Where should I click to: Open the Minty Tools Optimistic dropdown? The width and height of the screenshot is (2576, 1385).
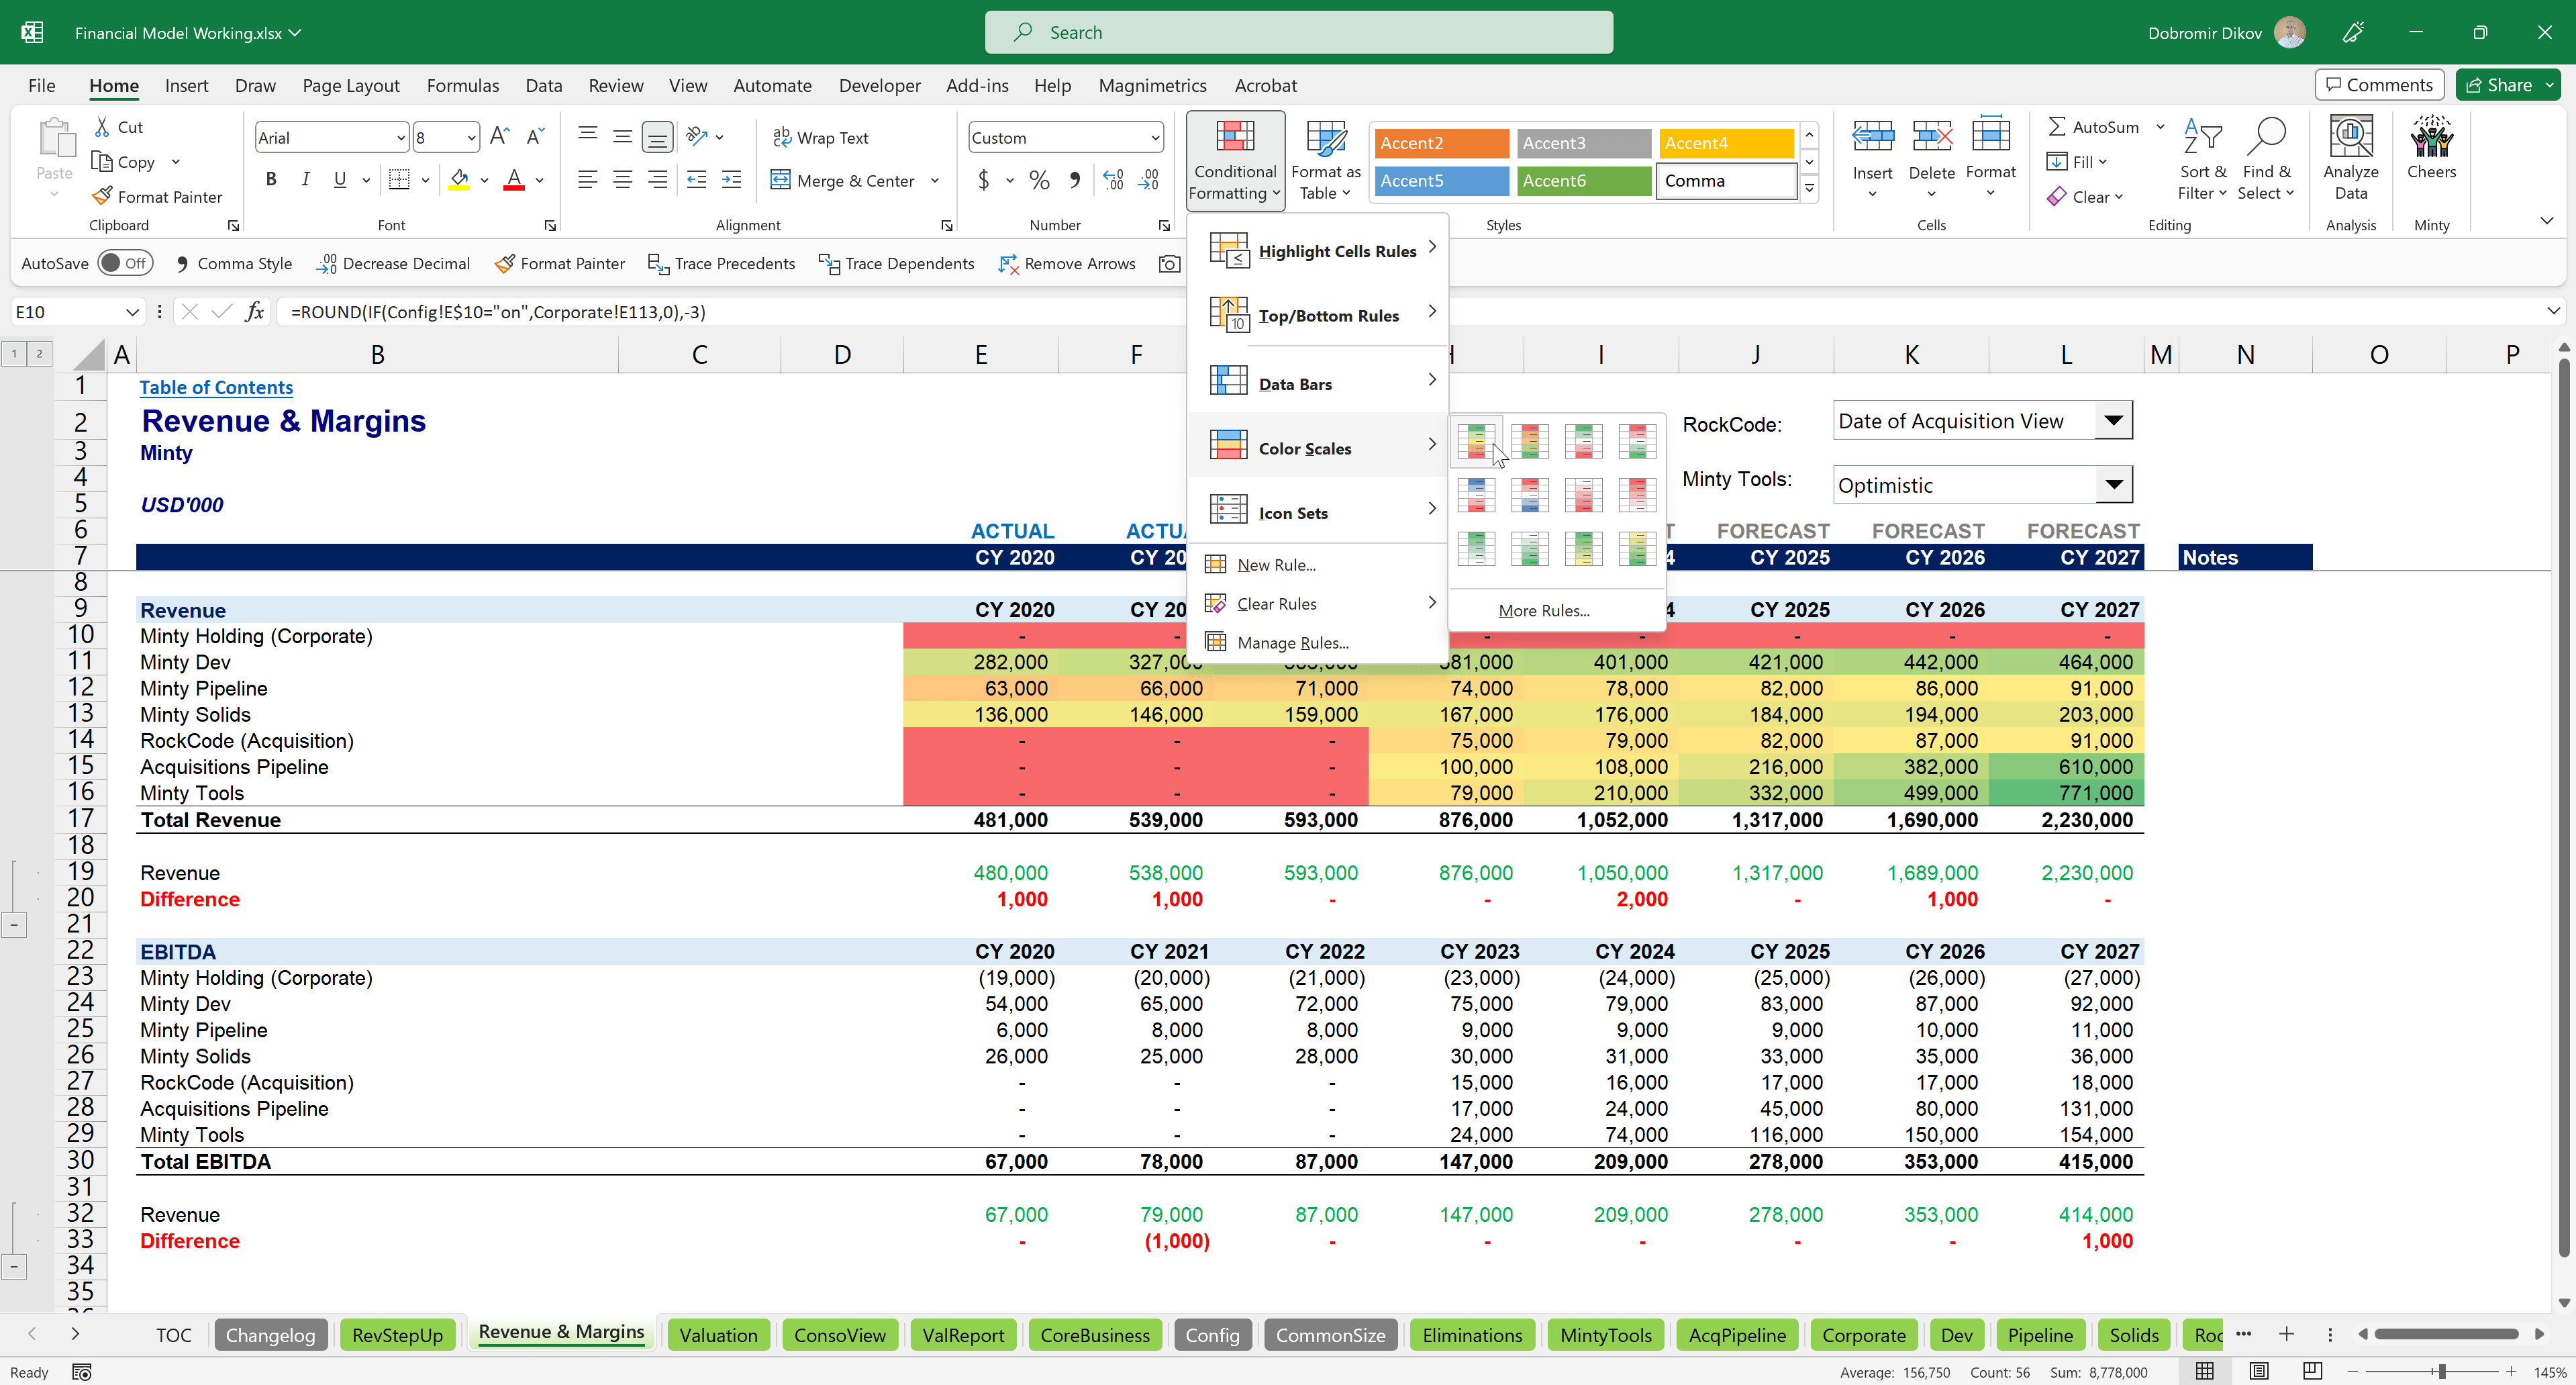[2114, 484]
